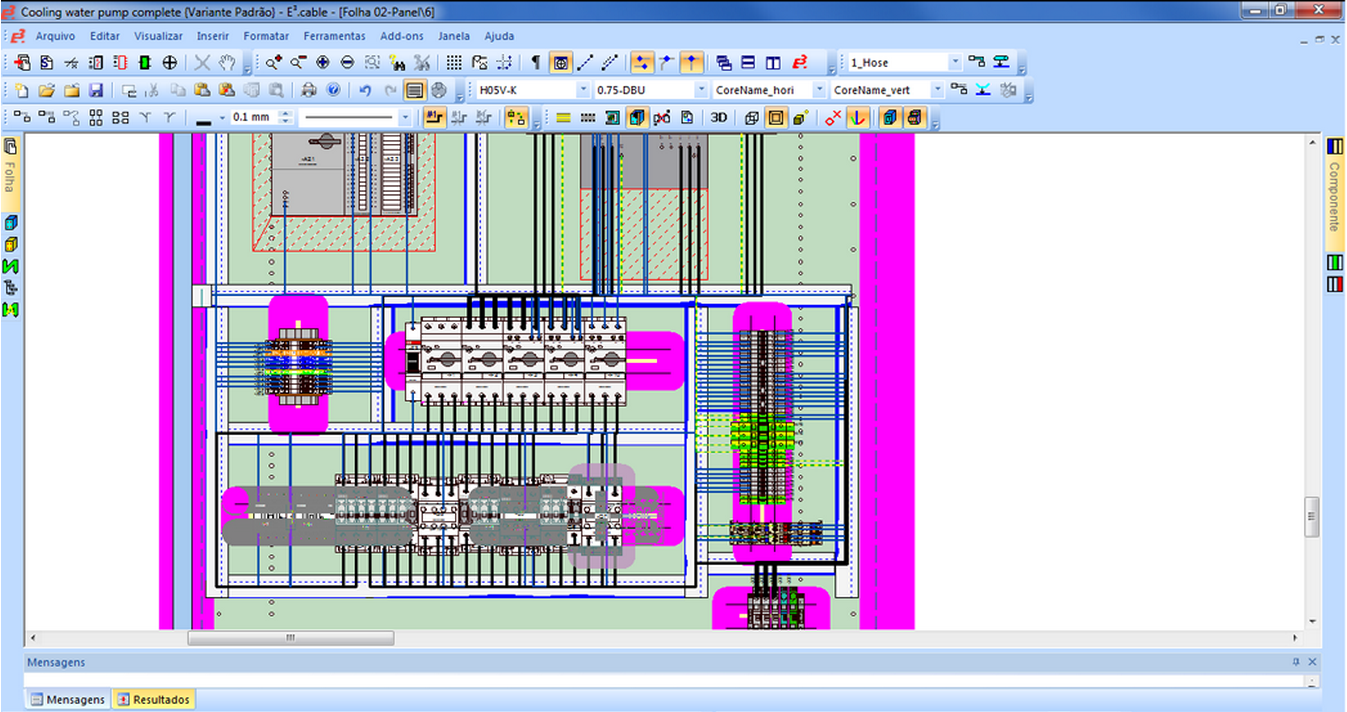
Task: Open the H05V-K wire type dropdown
Action: click(x=583, y=90)
